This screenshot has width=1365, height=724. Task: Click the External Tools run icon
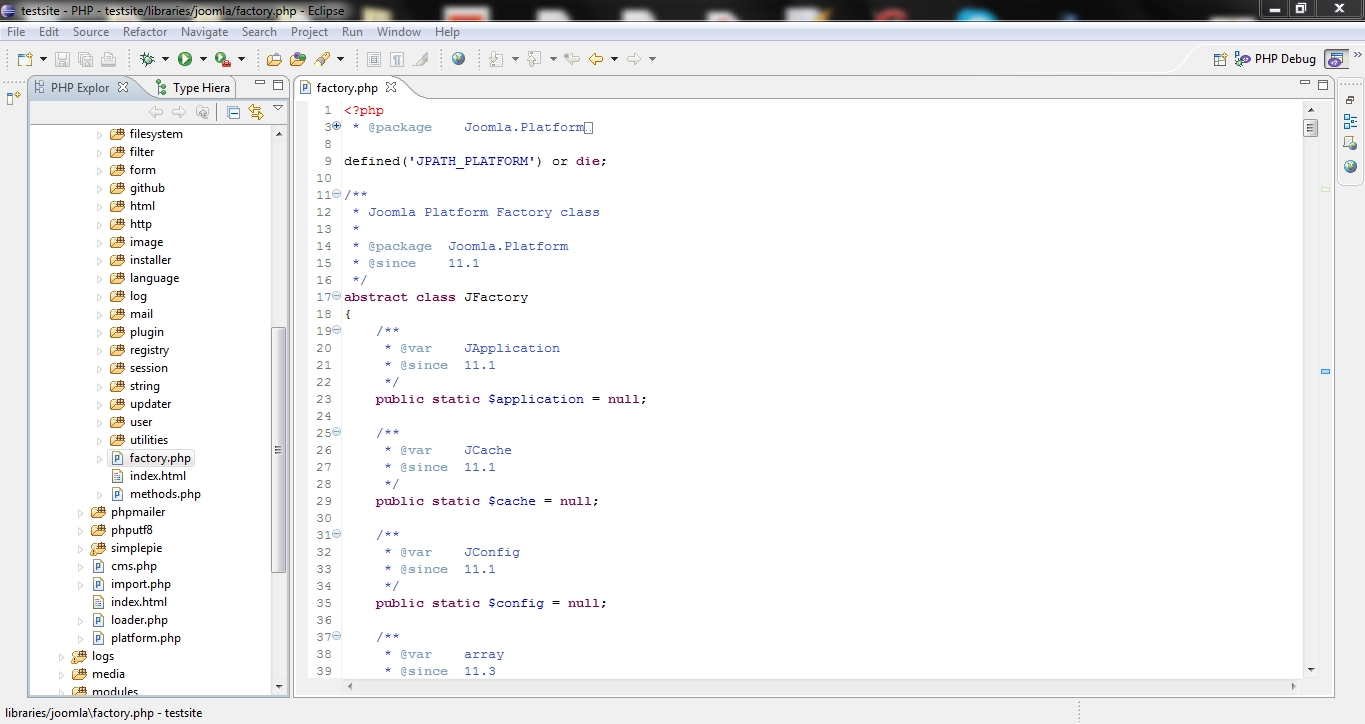223,59
